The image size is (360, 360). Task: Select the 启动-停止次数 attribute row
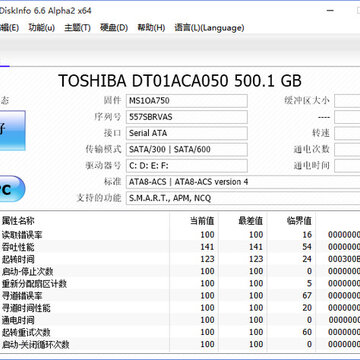(180, 271)
